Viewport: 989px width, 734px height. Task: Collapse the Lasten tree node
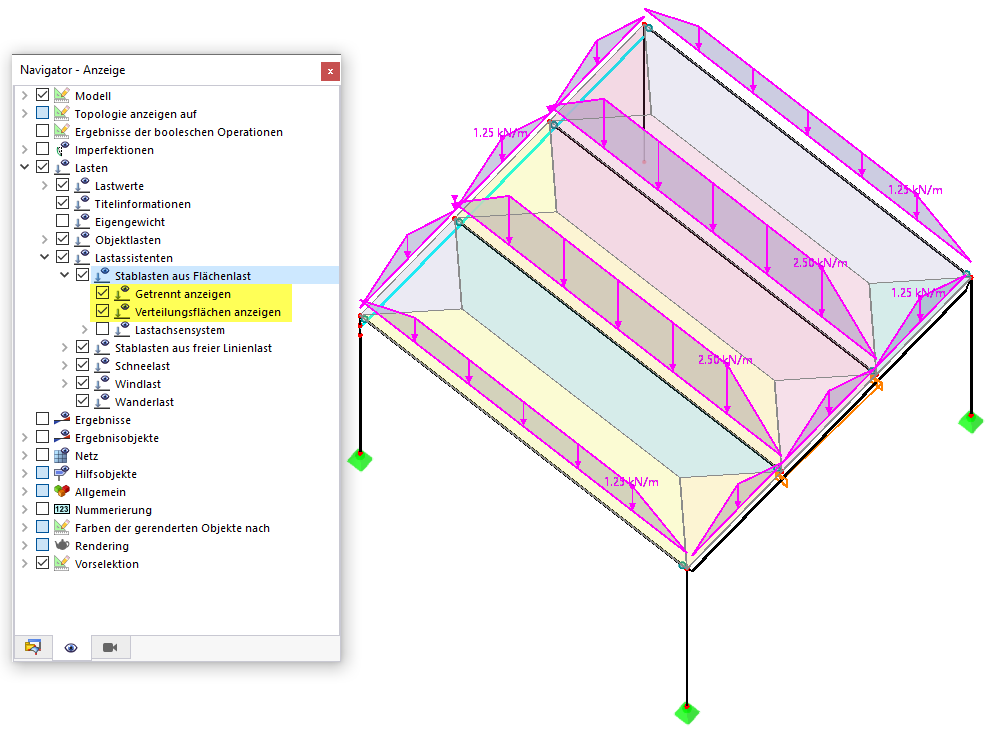tap(25, 167)
